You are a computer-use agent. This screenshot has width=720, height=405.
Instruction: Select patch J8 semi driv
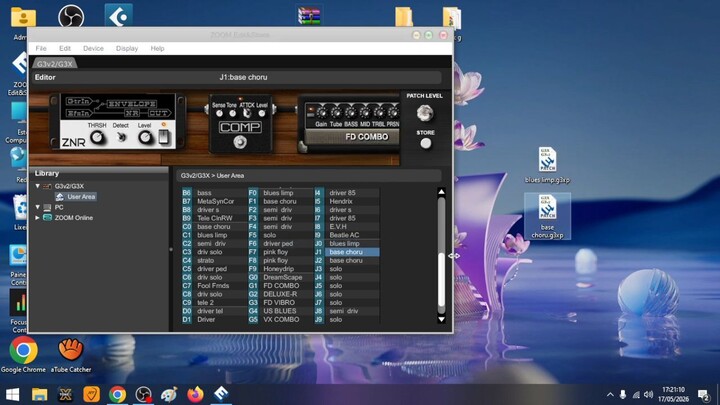point(347,311)
